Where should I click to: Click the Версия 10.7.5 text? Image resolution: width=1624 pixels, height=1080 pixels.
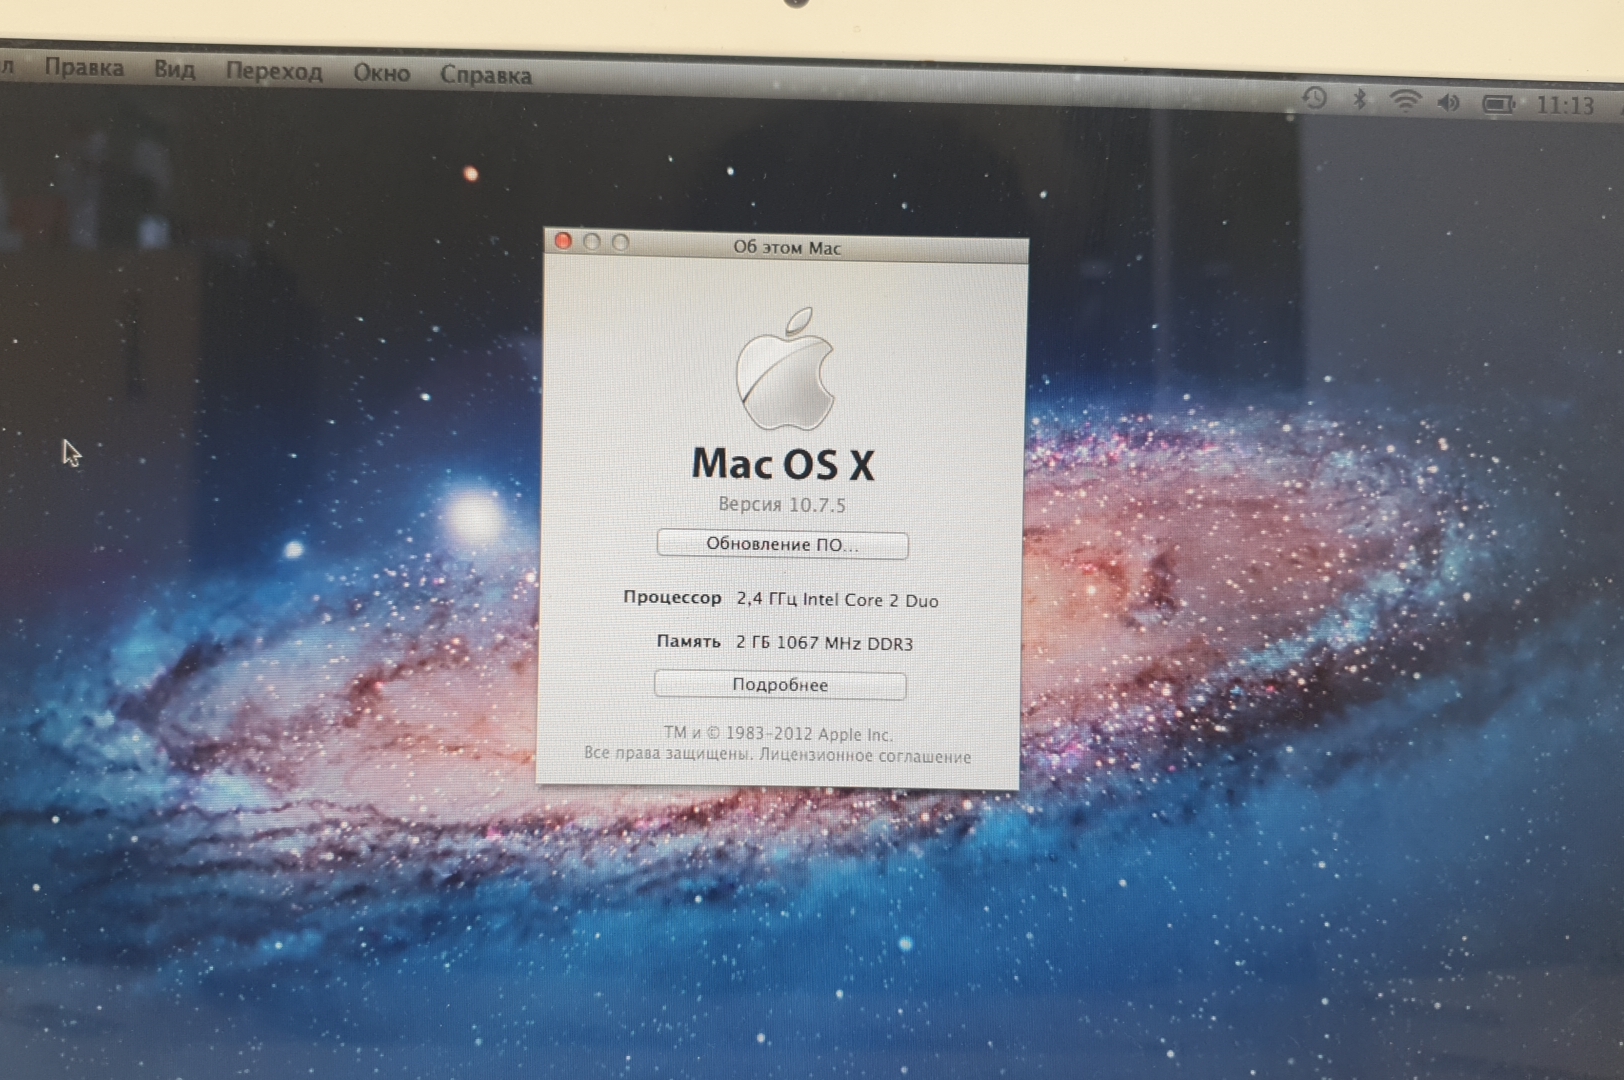pyautogui.click(x=782, y=505)
